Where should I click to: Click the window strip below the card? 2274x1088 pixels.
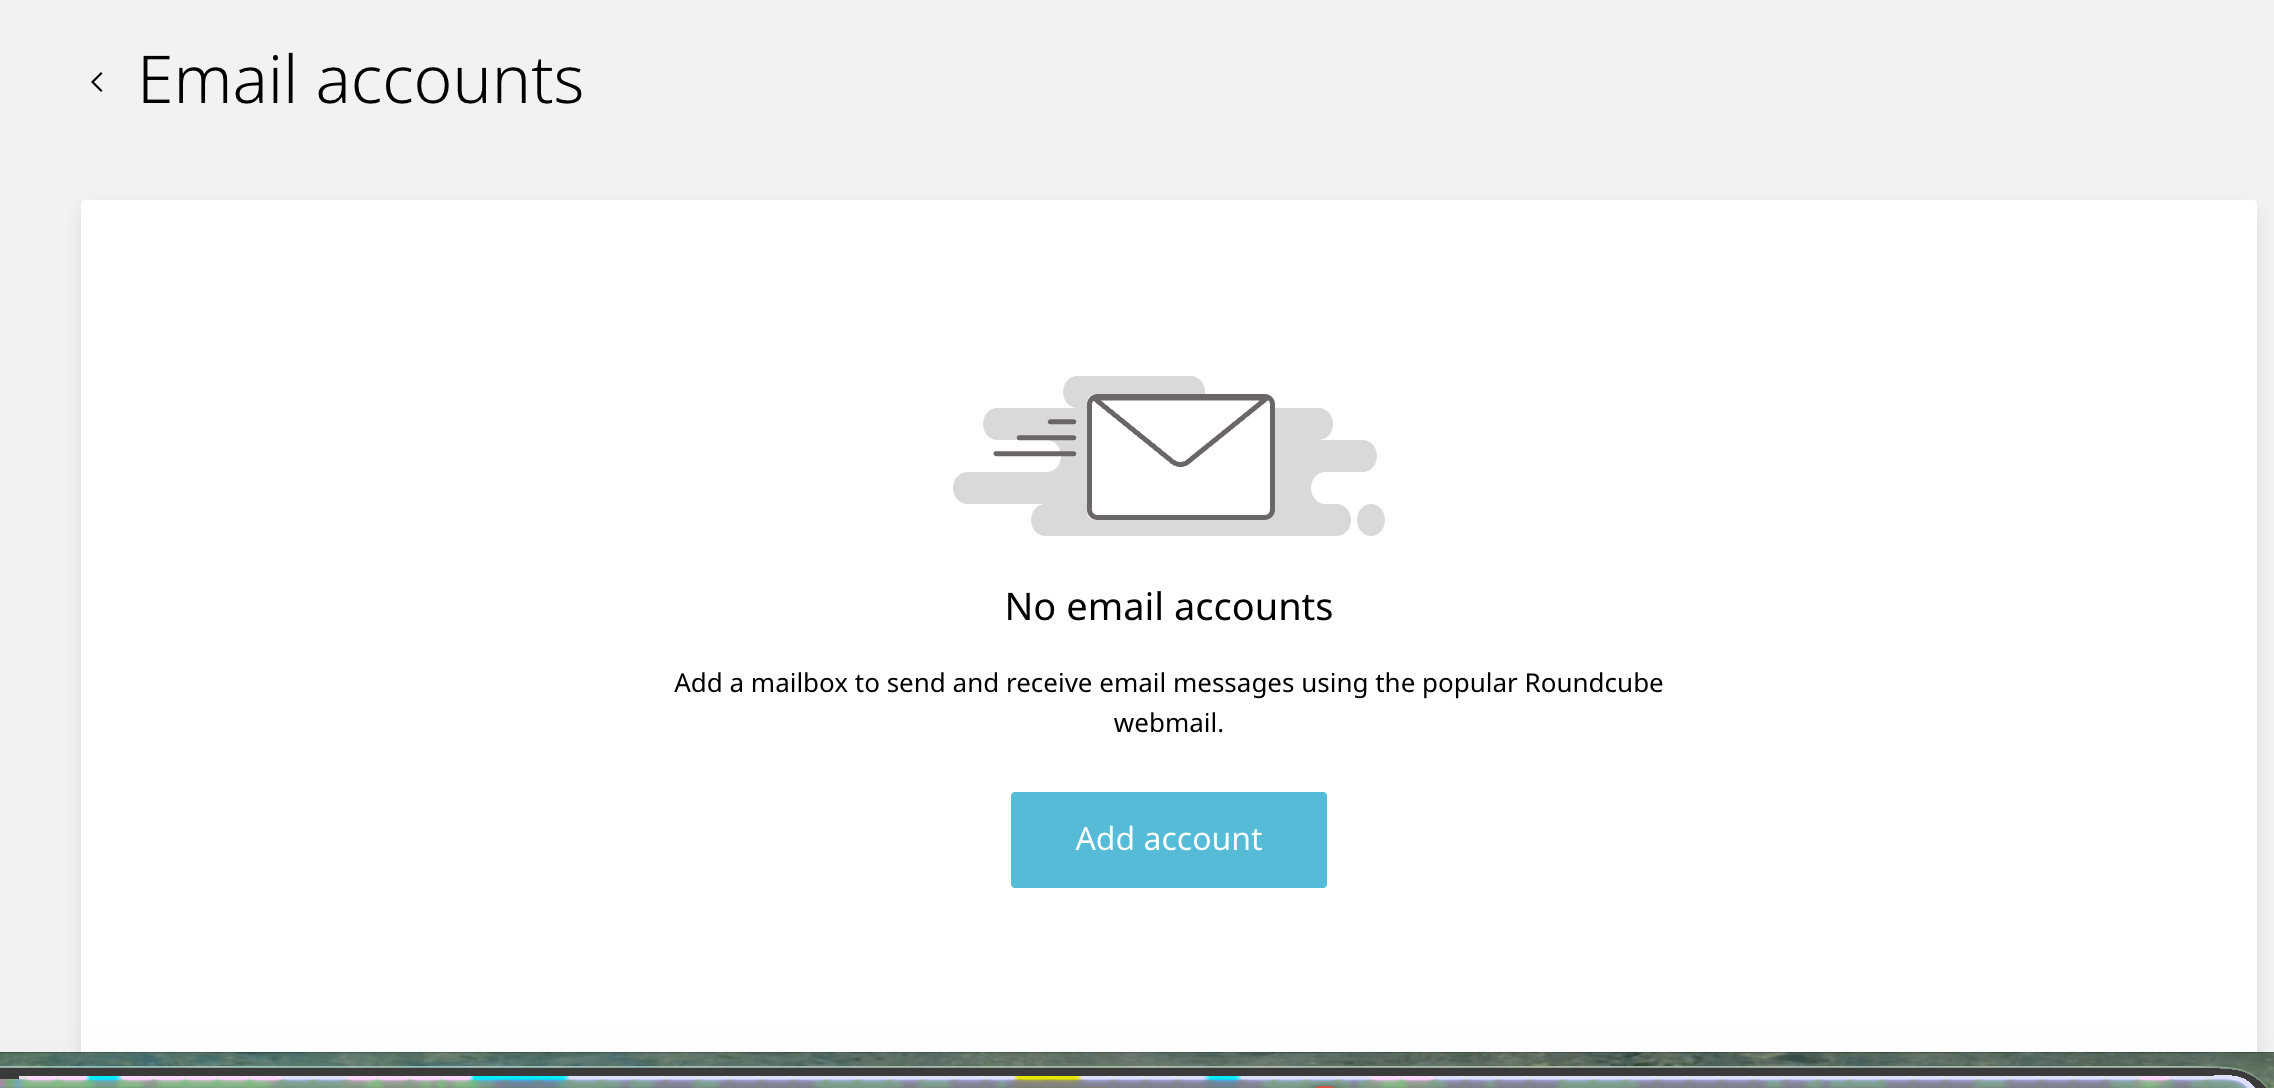1137,1070
